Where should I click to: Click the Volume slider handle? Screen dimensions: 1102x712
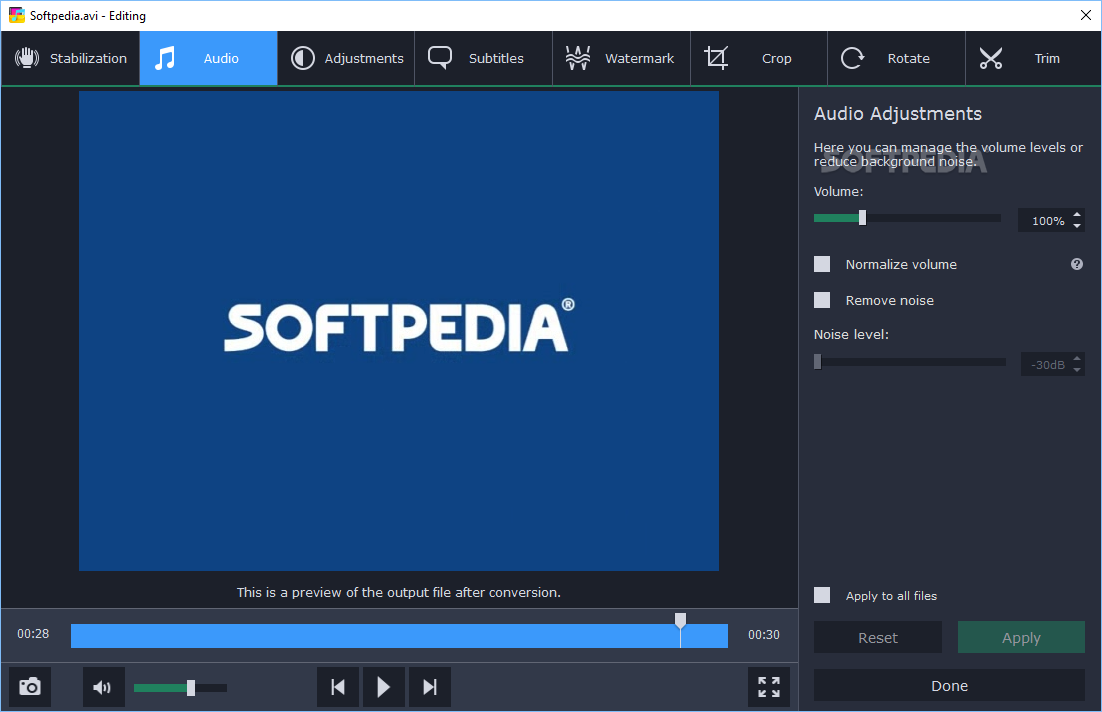862,218
